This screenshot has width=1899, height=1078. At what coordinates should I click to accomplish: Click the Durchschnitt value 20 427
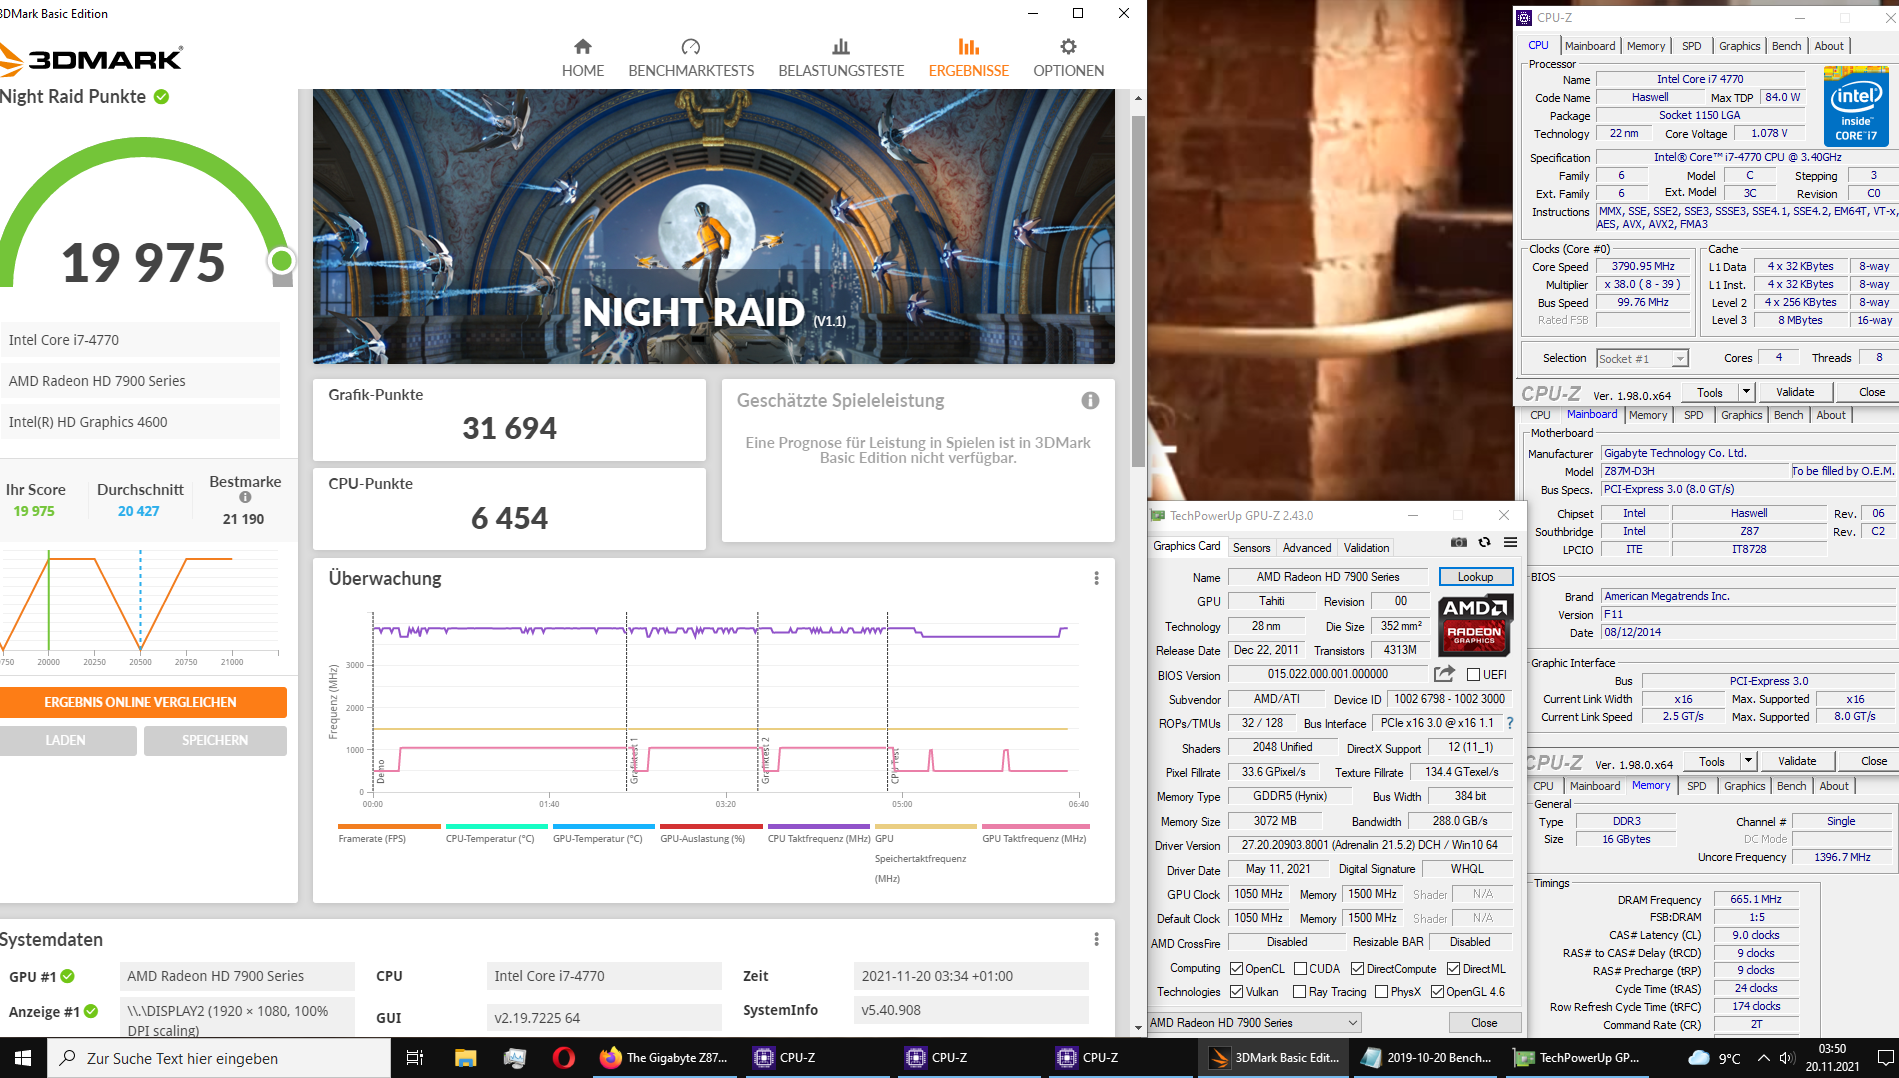pos(139,511)
